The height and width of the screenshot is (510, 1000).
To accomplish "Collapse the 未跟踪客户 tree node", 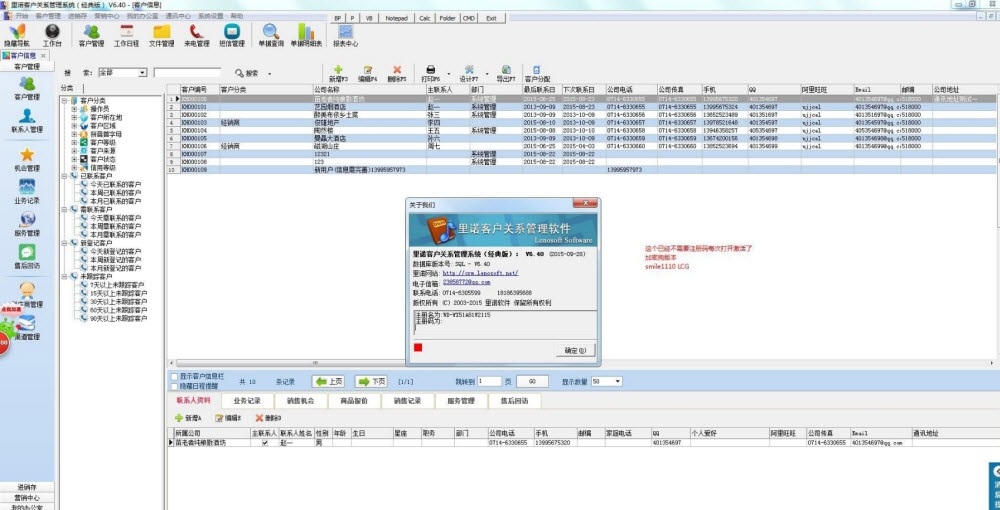I will (64, 277).
